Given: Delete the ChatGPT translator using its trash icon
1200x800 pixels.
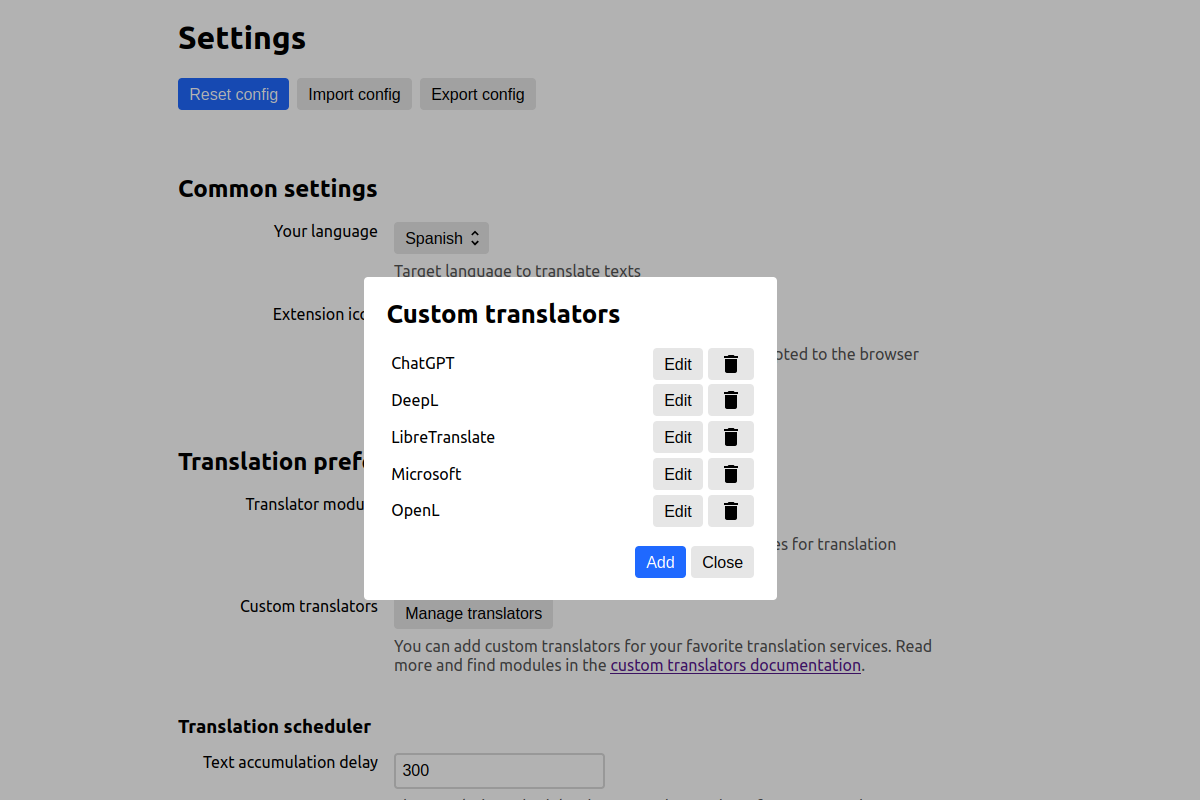Looking at the screenshot, I should (731, 363).
